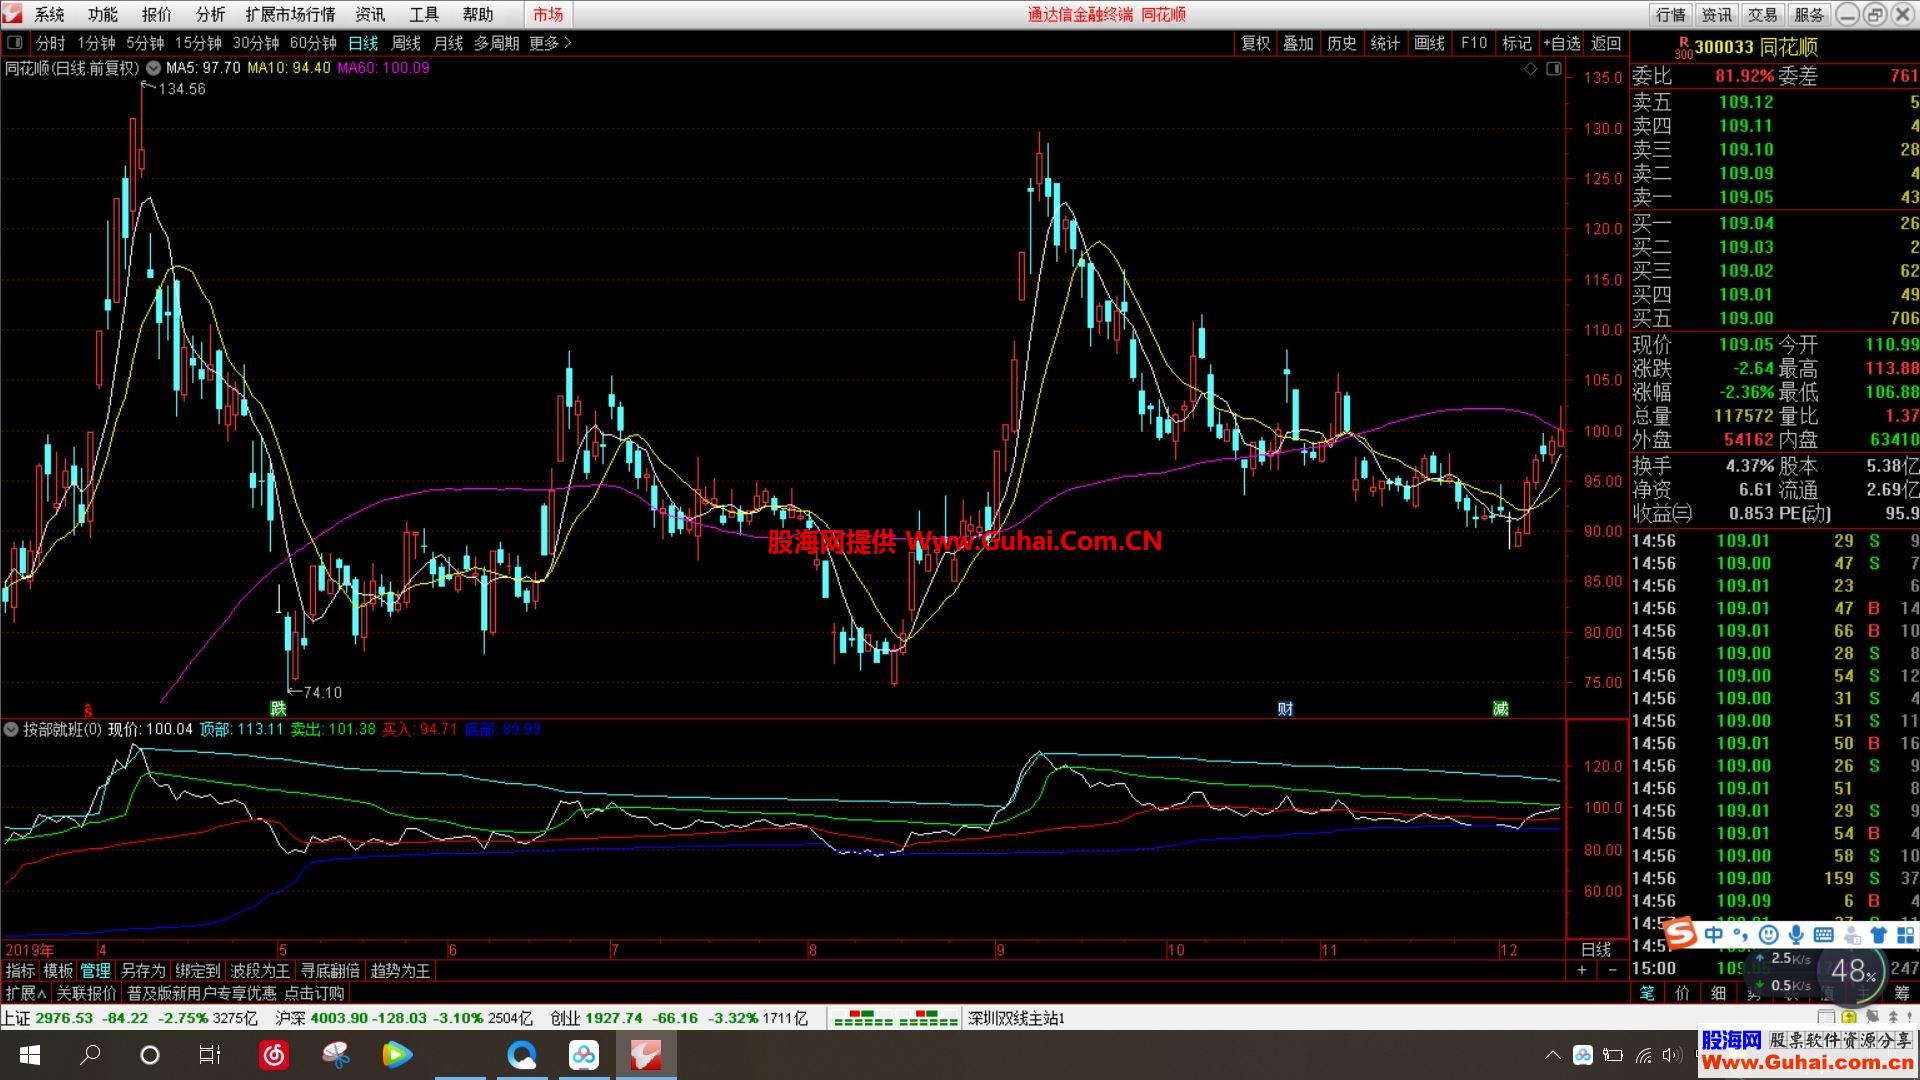Click the green 减 marker below the chart

click(1500, 708)
